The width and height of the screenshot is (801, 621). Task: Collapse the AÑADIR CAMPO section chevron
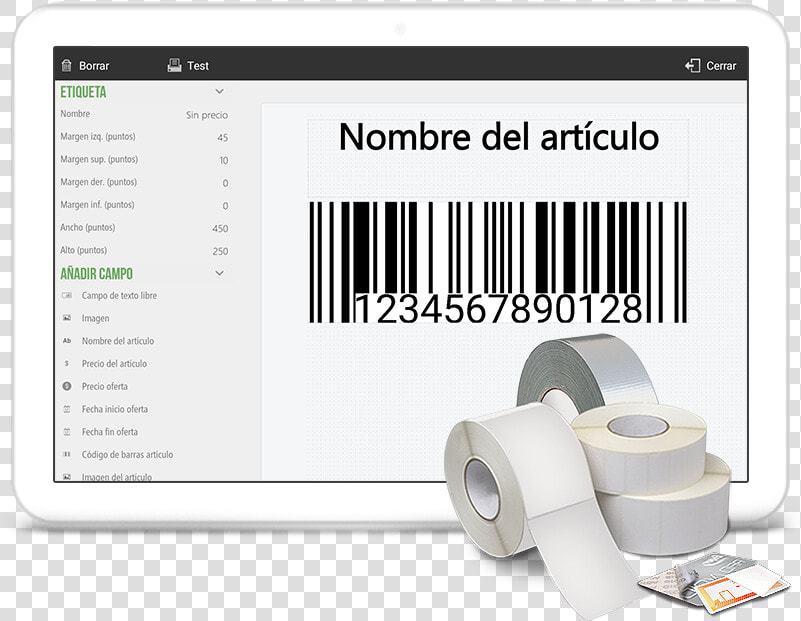point(220,273)
